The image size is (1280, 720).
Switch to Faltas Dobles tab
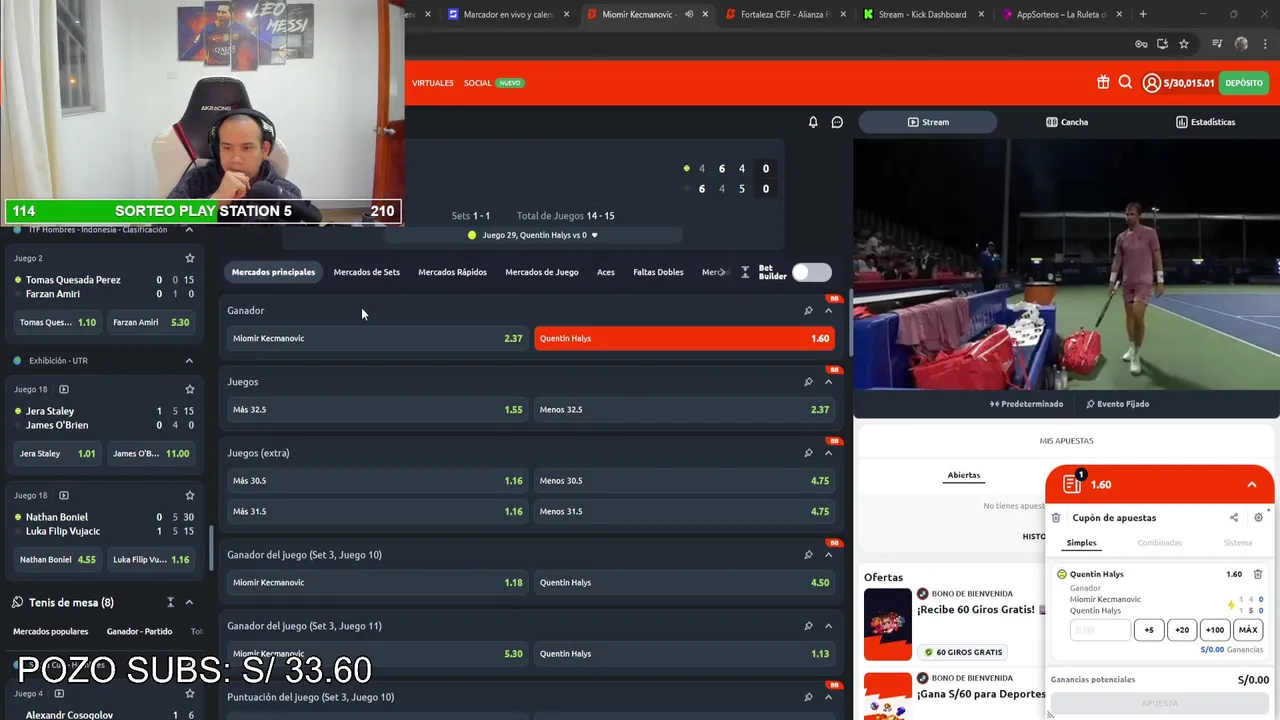click(658, 272)
